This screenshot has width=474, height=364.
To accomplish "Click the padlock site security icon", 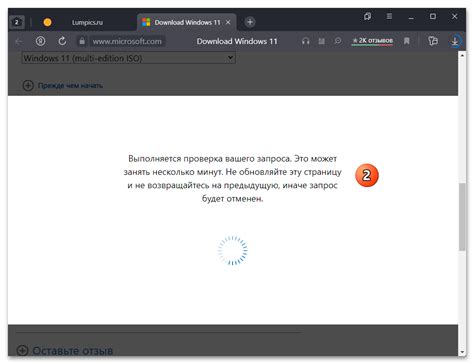I will point(82,41).
